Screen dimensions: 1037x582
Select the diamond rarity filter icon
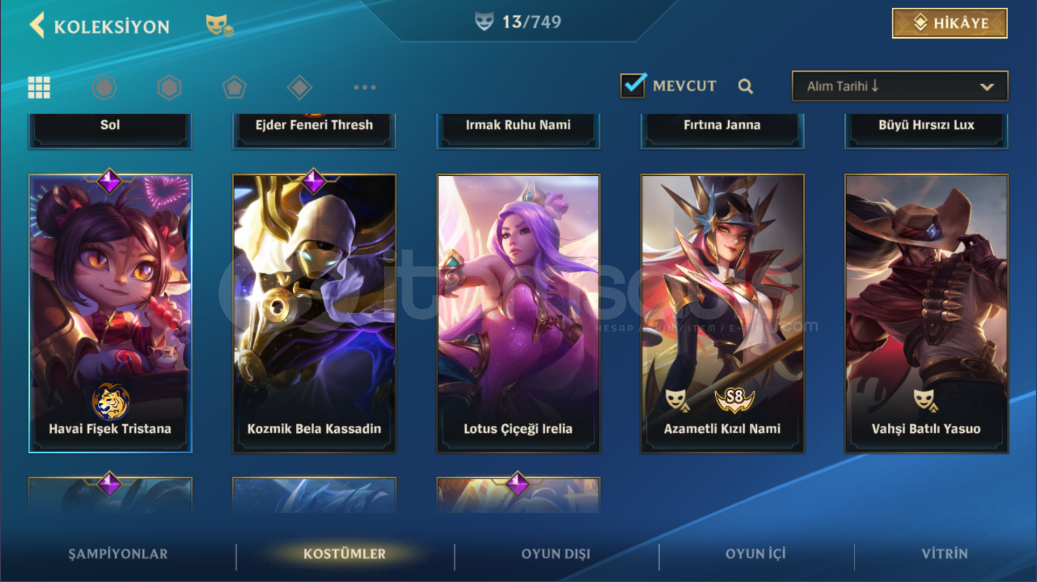[x=300, y=87]
